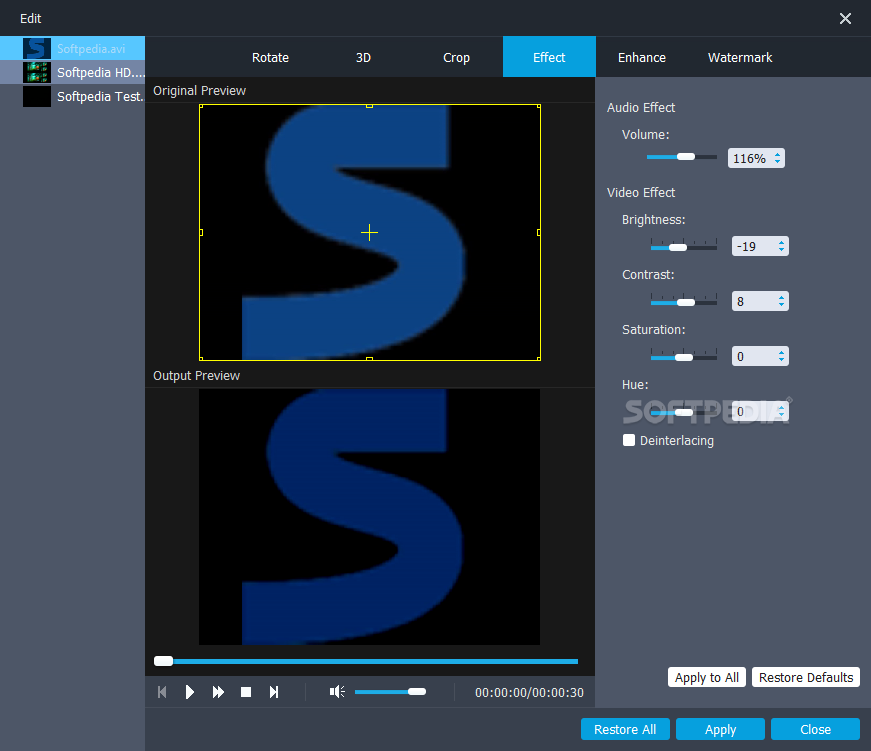This screenshot has height=751, width=871.
Task: Click the crop center crosshair marker
Action: (369, 232)
